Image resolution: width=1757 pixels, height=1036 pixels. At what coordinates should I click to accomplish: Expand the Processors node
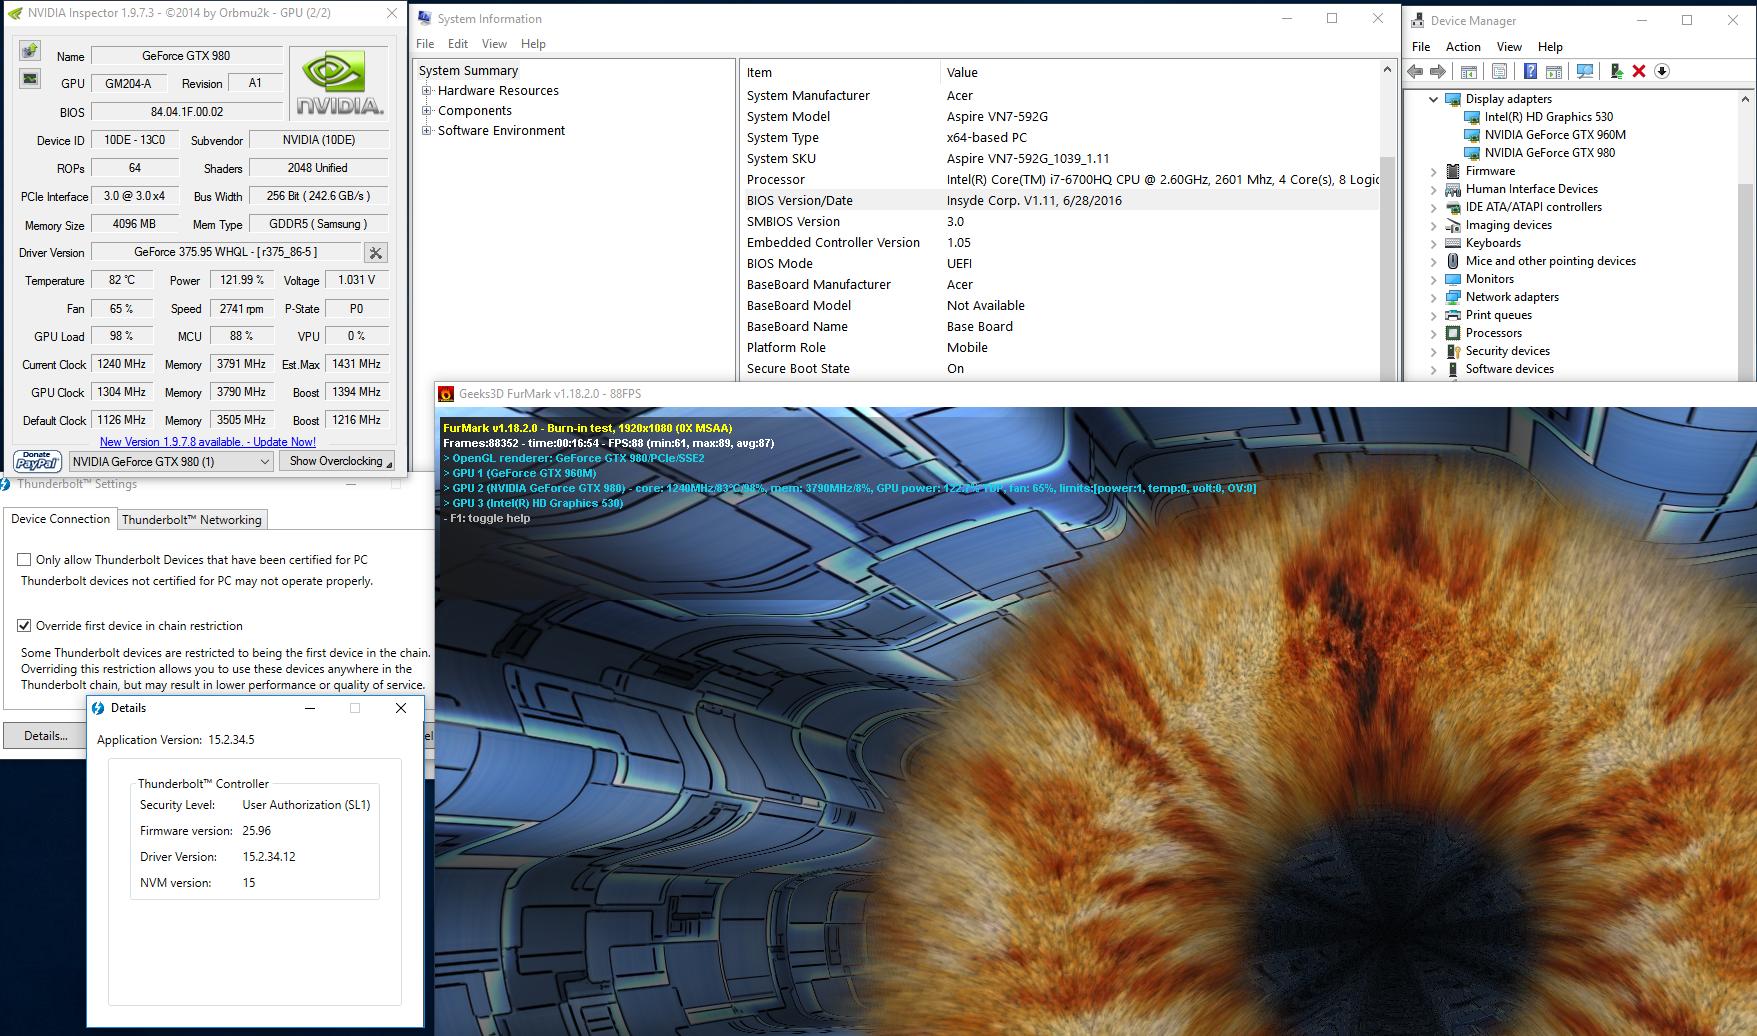click(x=1433, y=333)
